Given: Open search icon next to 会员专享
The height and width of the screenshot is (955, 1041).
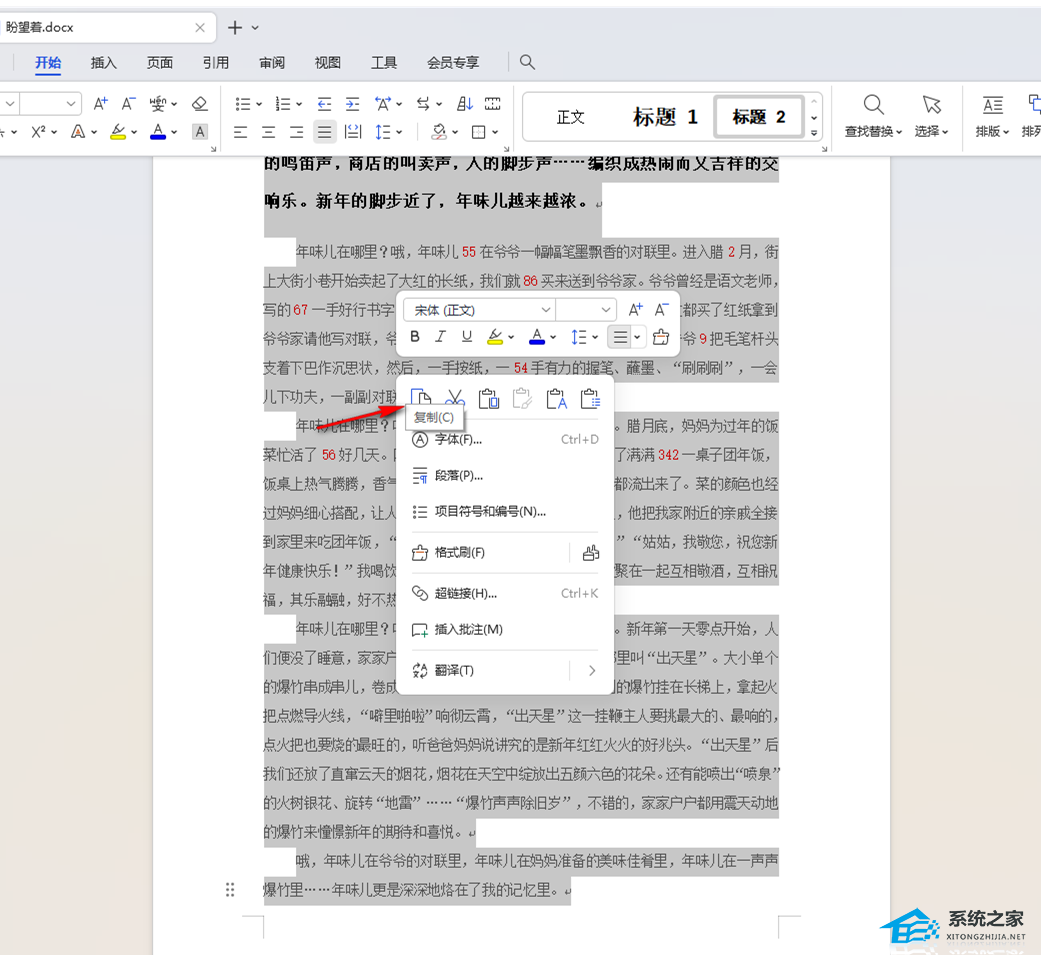Looking at the screenshot, I should click(x=527, y=62).
